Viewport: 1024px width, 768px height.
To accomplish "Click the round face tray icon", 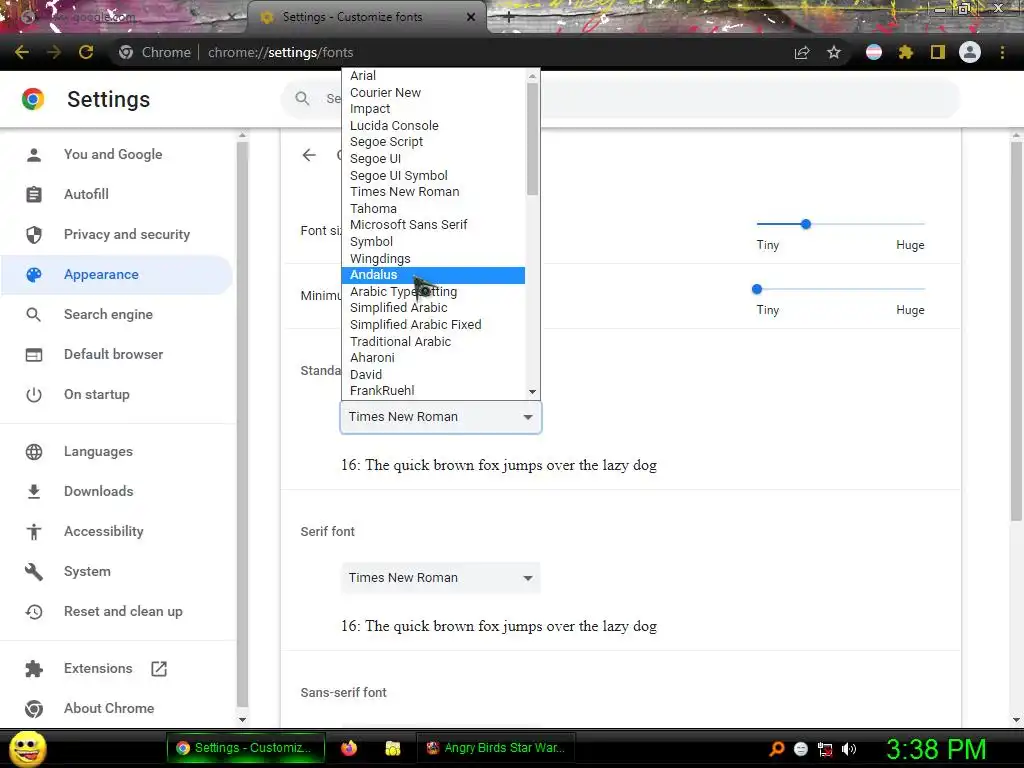I will click(801, 748).
